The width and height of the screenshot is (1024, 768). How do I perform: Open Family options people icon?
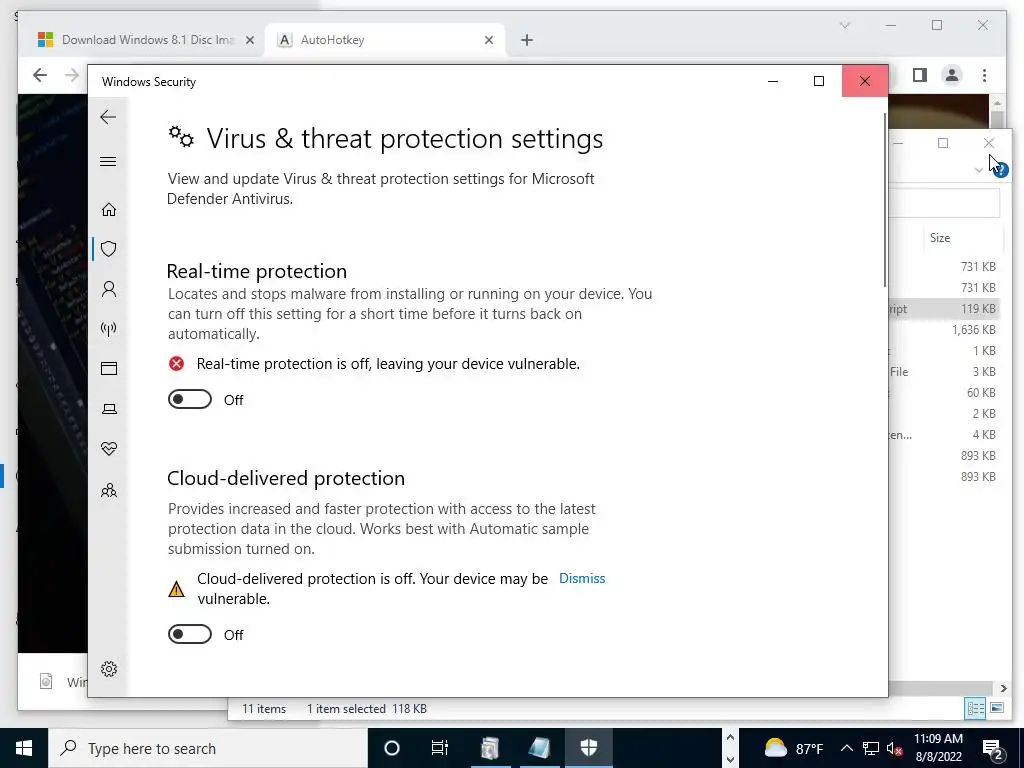[108, 490]
